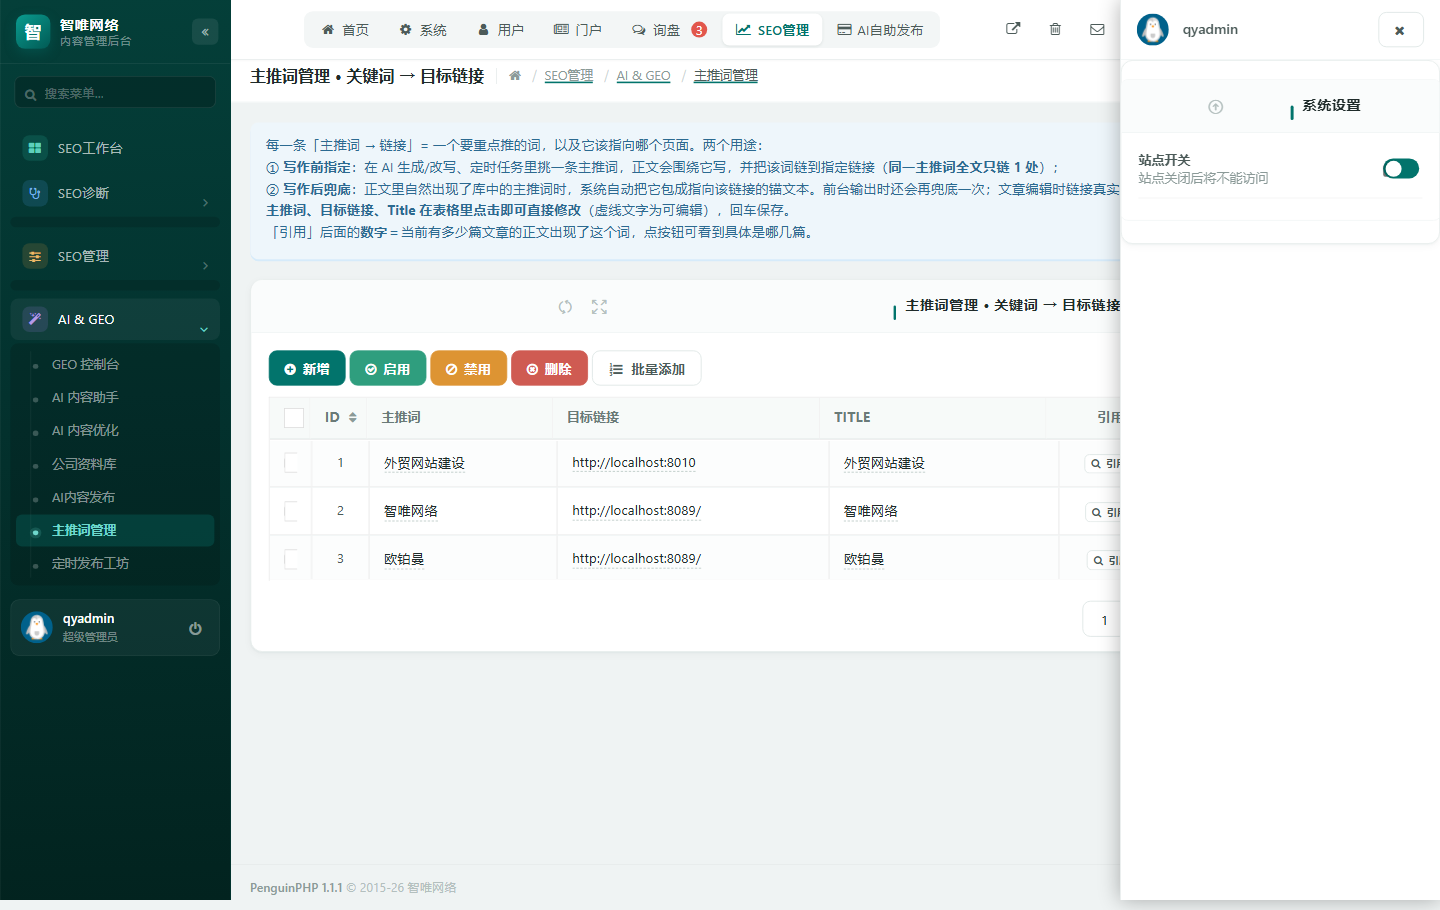This screenshot has height=910, width=1440.
Task: Click the red 删除 button
Action: point(549,368)
